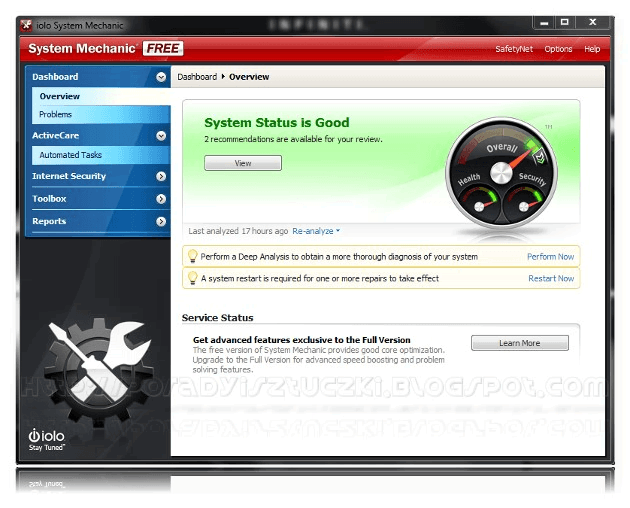Maximize the System Mechanic window

(x=565, y=23)
